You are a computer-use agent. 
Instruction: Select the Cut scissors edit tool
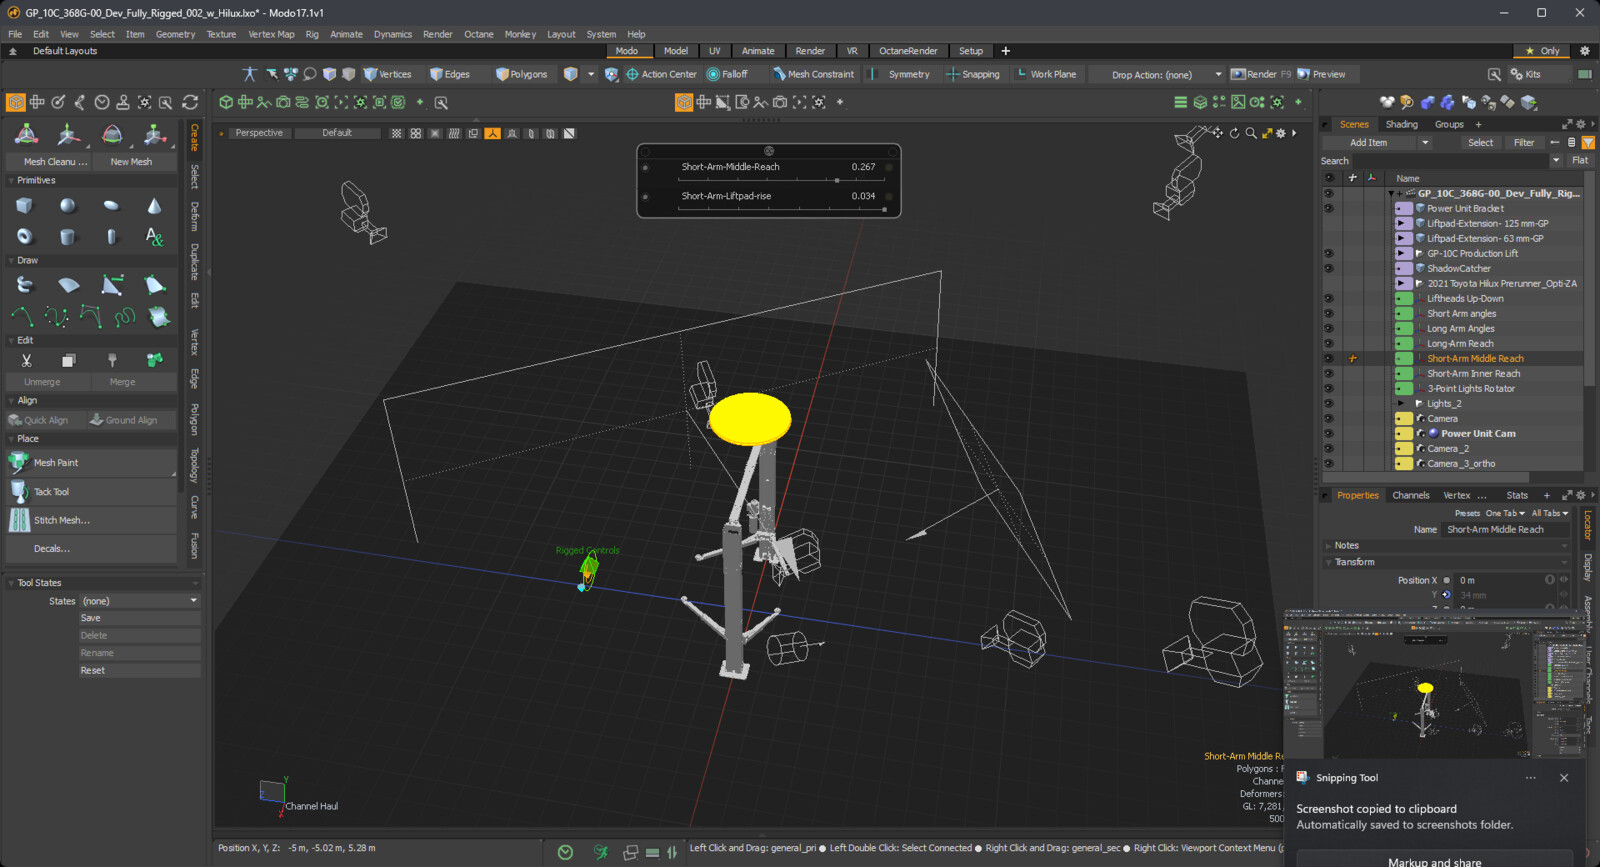pyautogui.click(x=26, y=360)
